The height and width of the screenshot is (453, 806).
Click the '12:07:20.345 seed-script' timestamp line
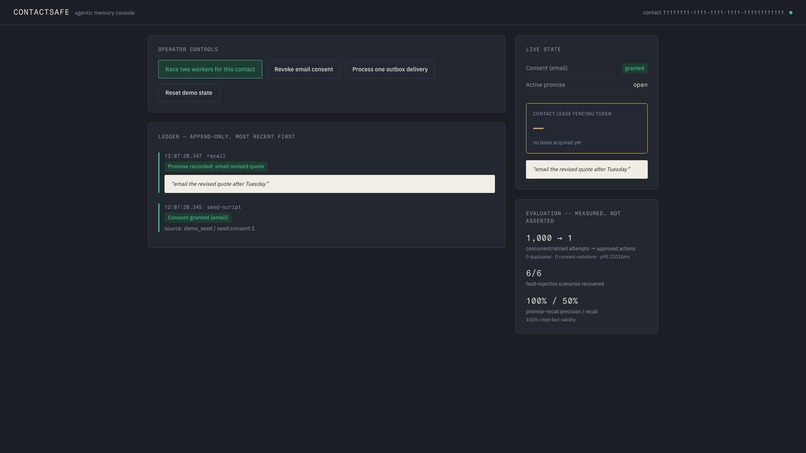pyautogui.click(x=203, y=207)
